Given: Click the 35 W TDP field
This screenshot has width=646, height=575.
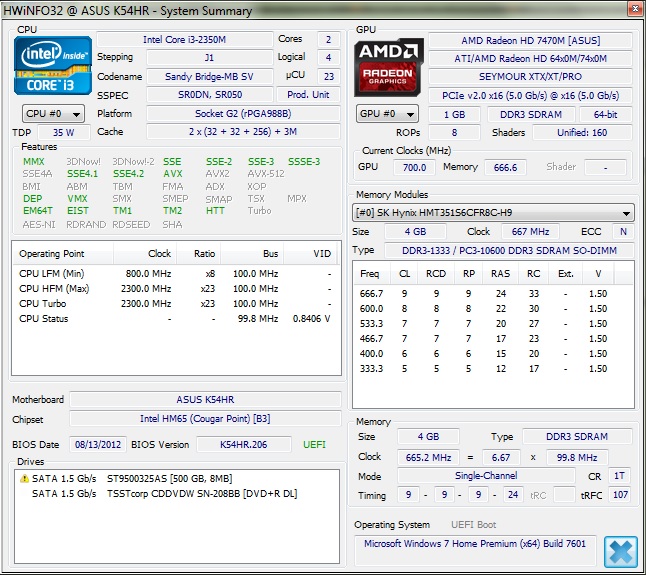Looking at the screenshot, I should point(63,133).
